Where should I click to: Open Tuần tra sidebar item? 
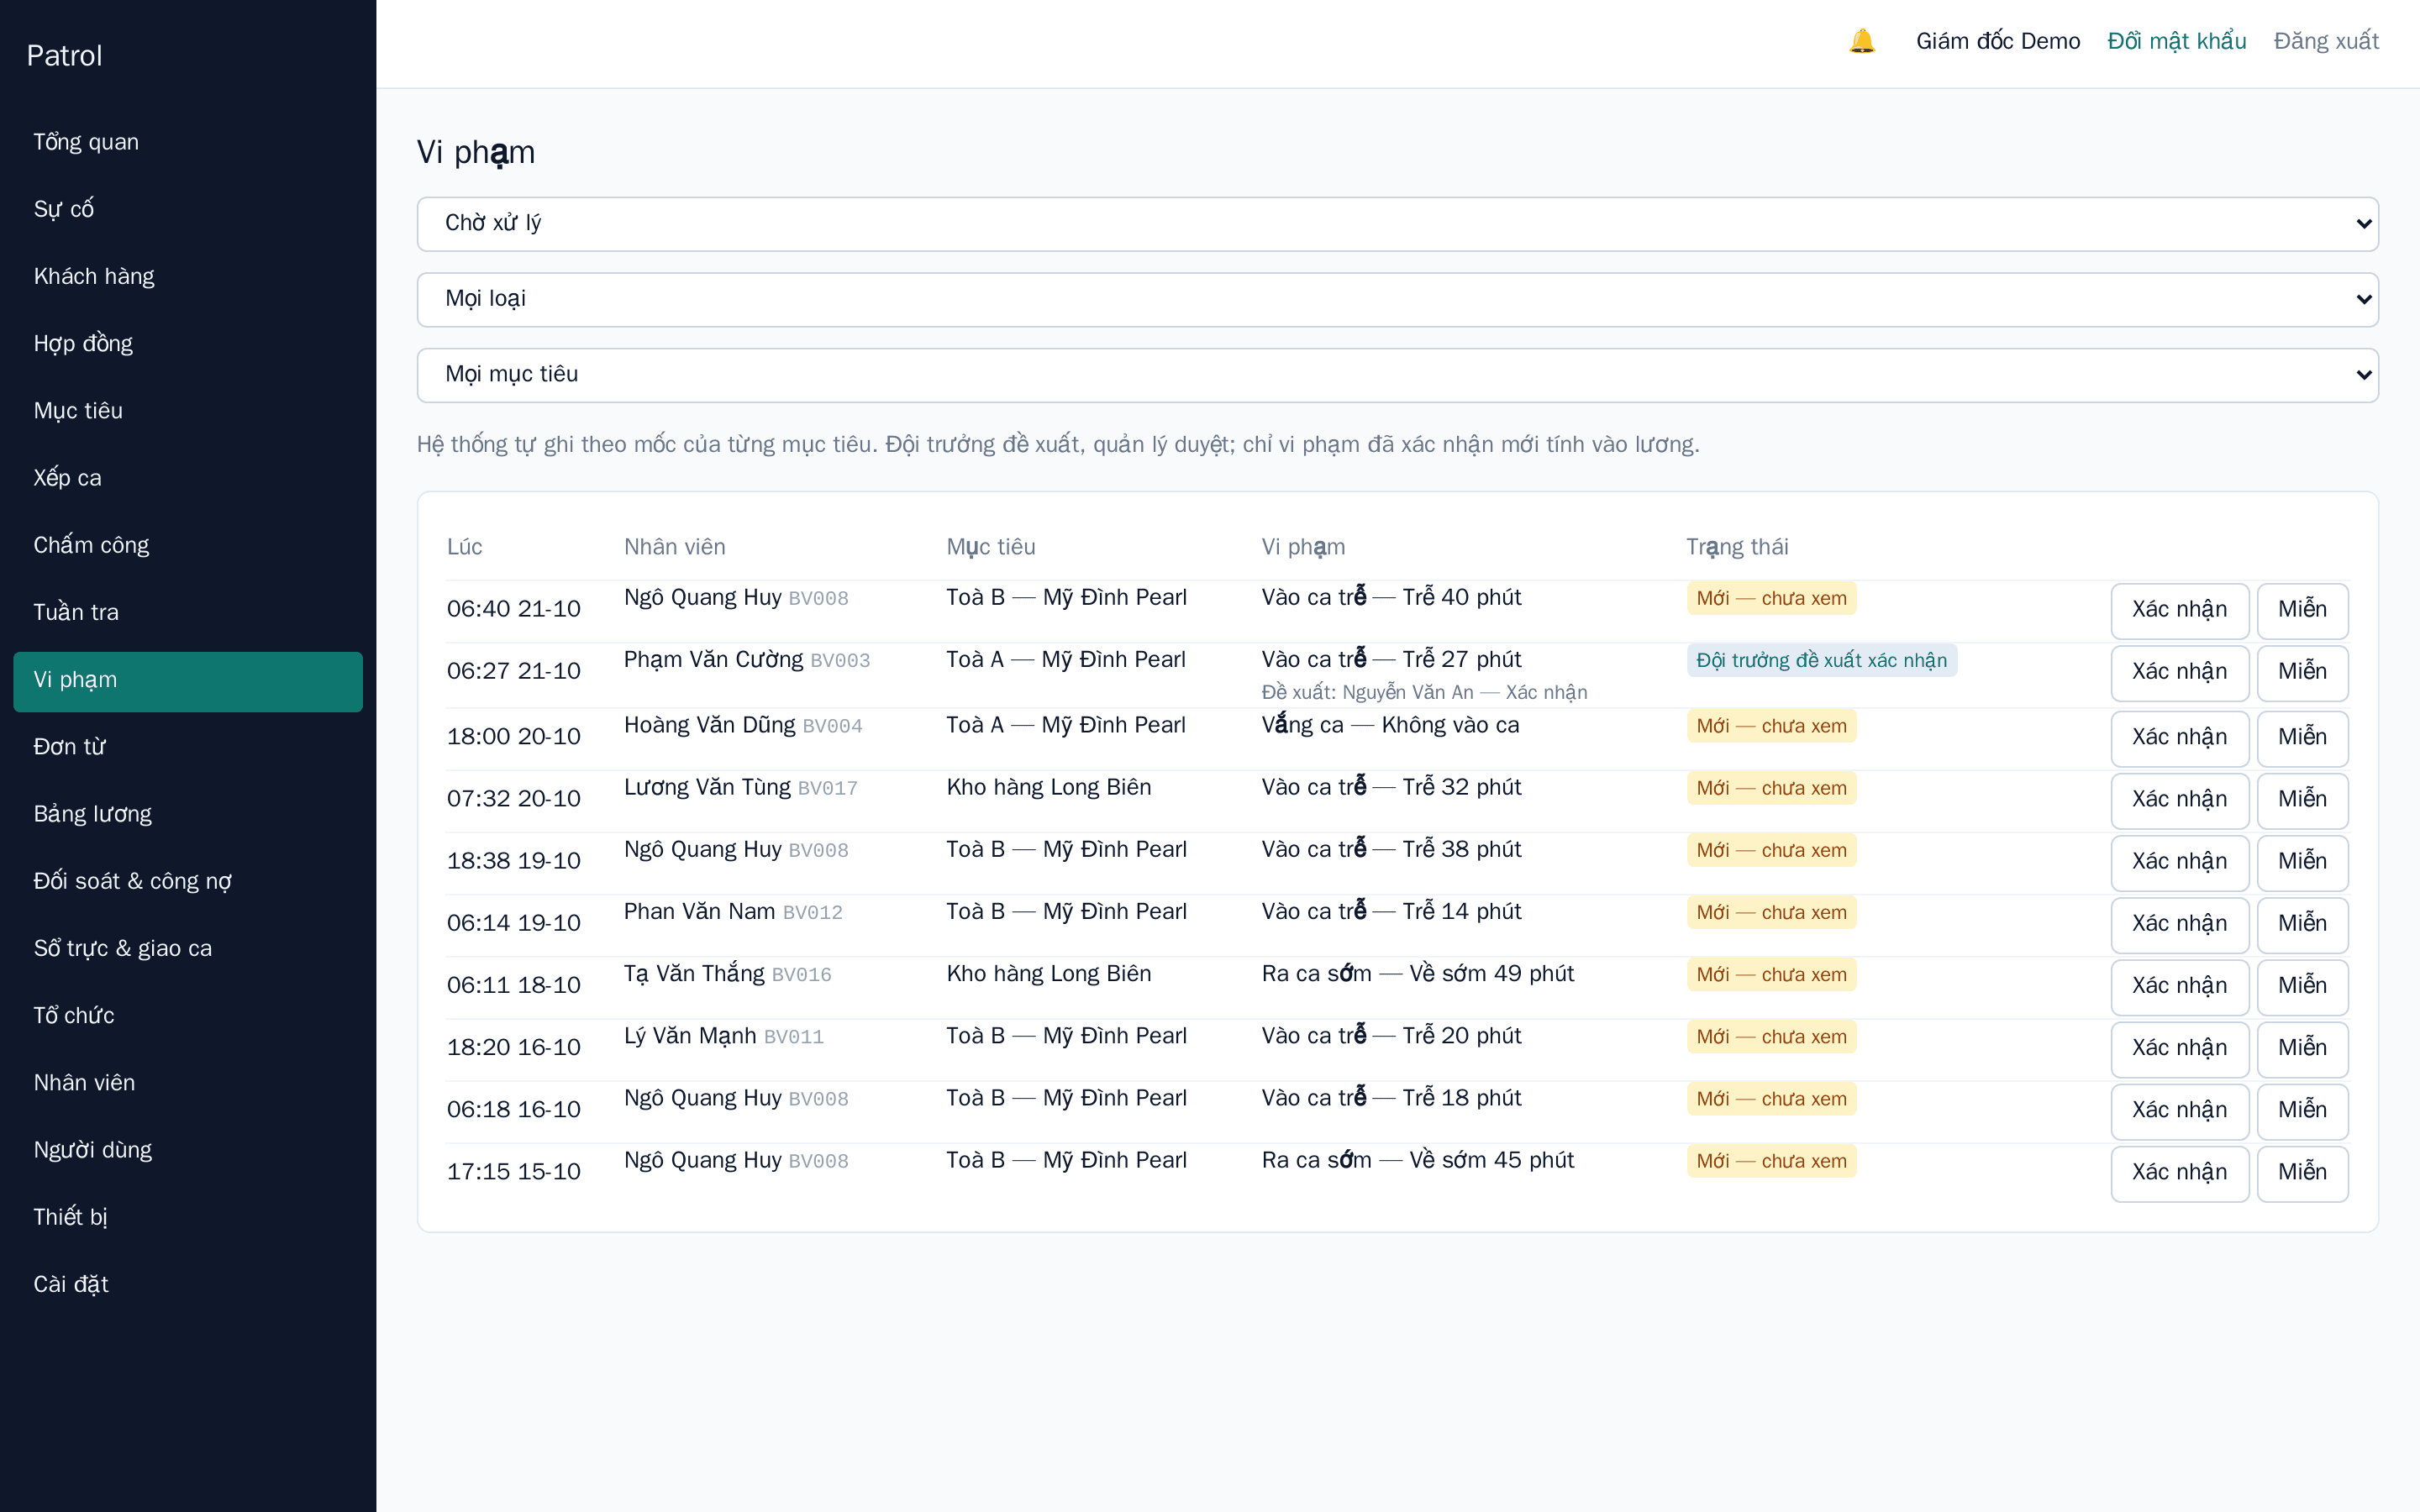tap(188, 612)
